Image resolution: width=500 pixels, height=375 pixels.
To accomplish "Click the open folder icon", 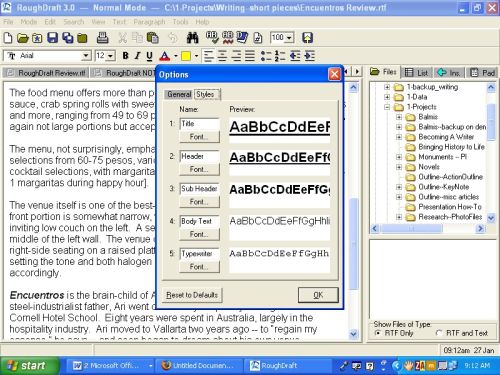I will (x=23, y=38).
